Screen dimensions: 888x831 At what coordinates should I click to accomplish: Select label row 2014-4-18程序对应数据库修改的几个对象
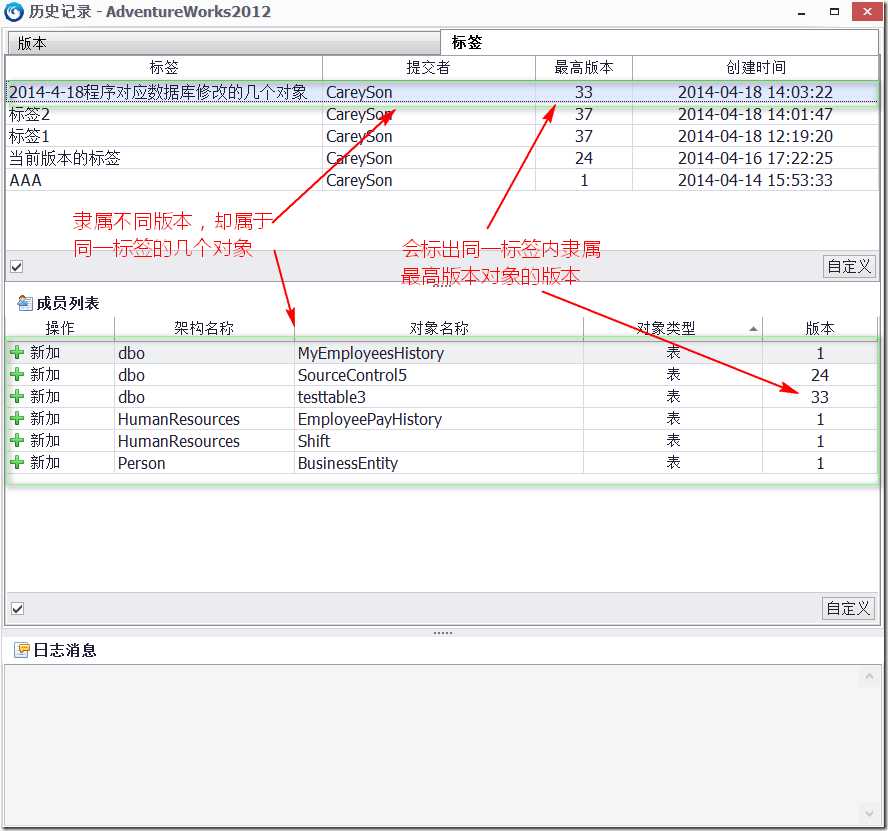point(442,92)
